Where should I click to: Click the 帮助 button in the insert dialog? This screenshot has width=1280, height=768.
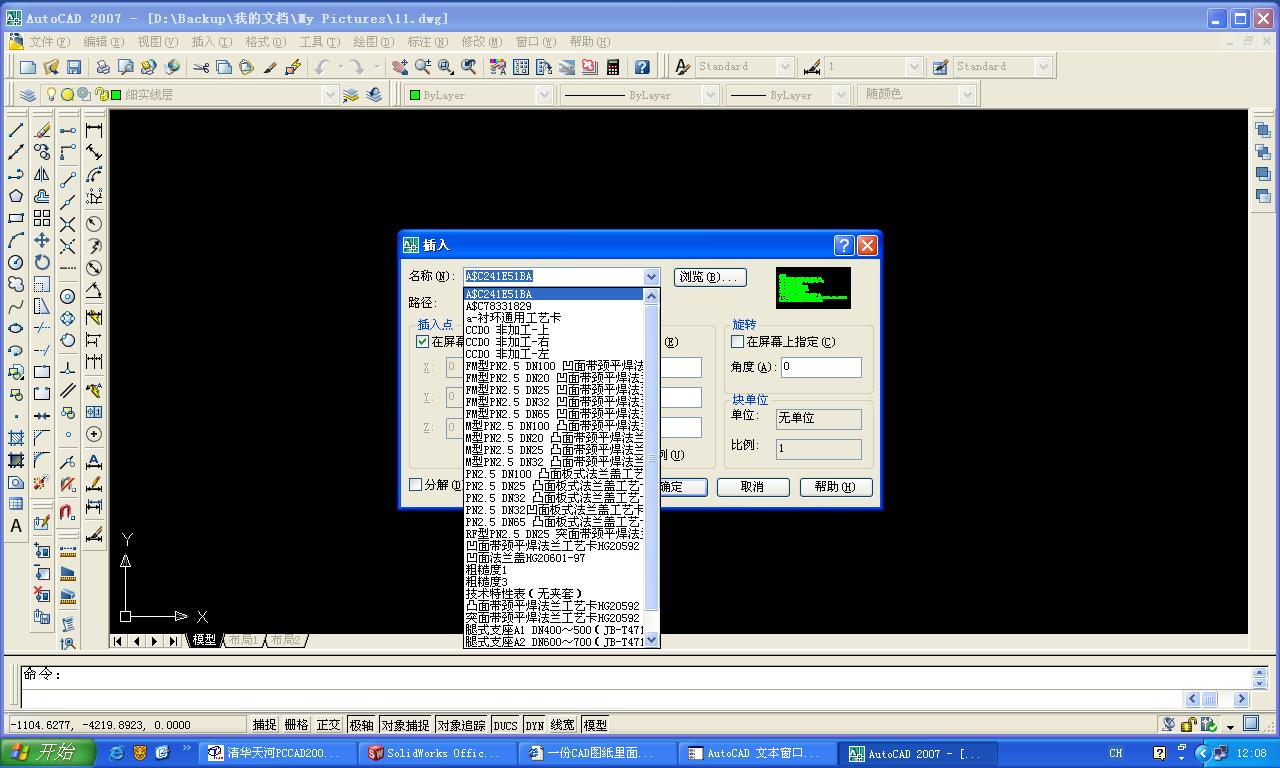pyautogui.click(x=836, y=487)
